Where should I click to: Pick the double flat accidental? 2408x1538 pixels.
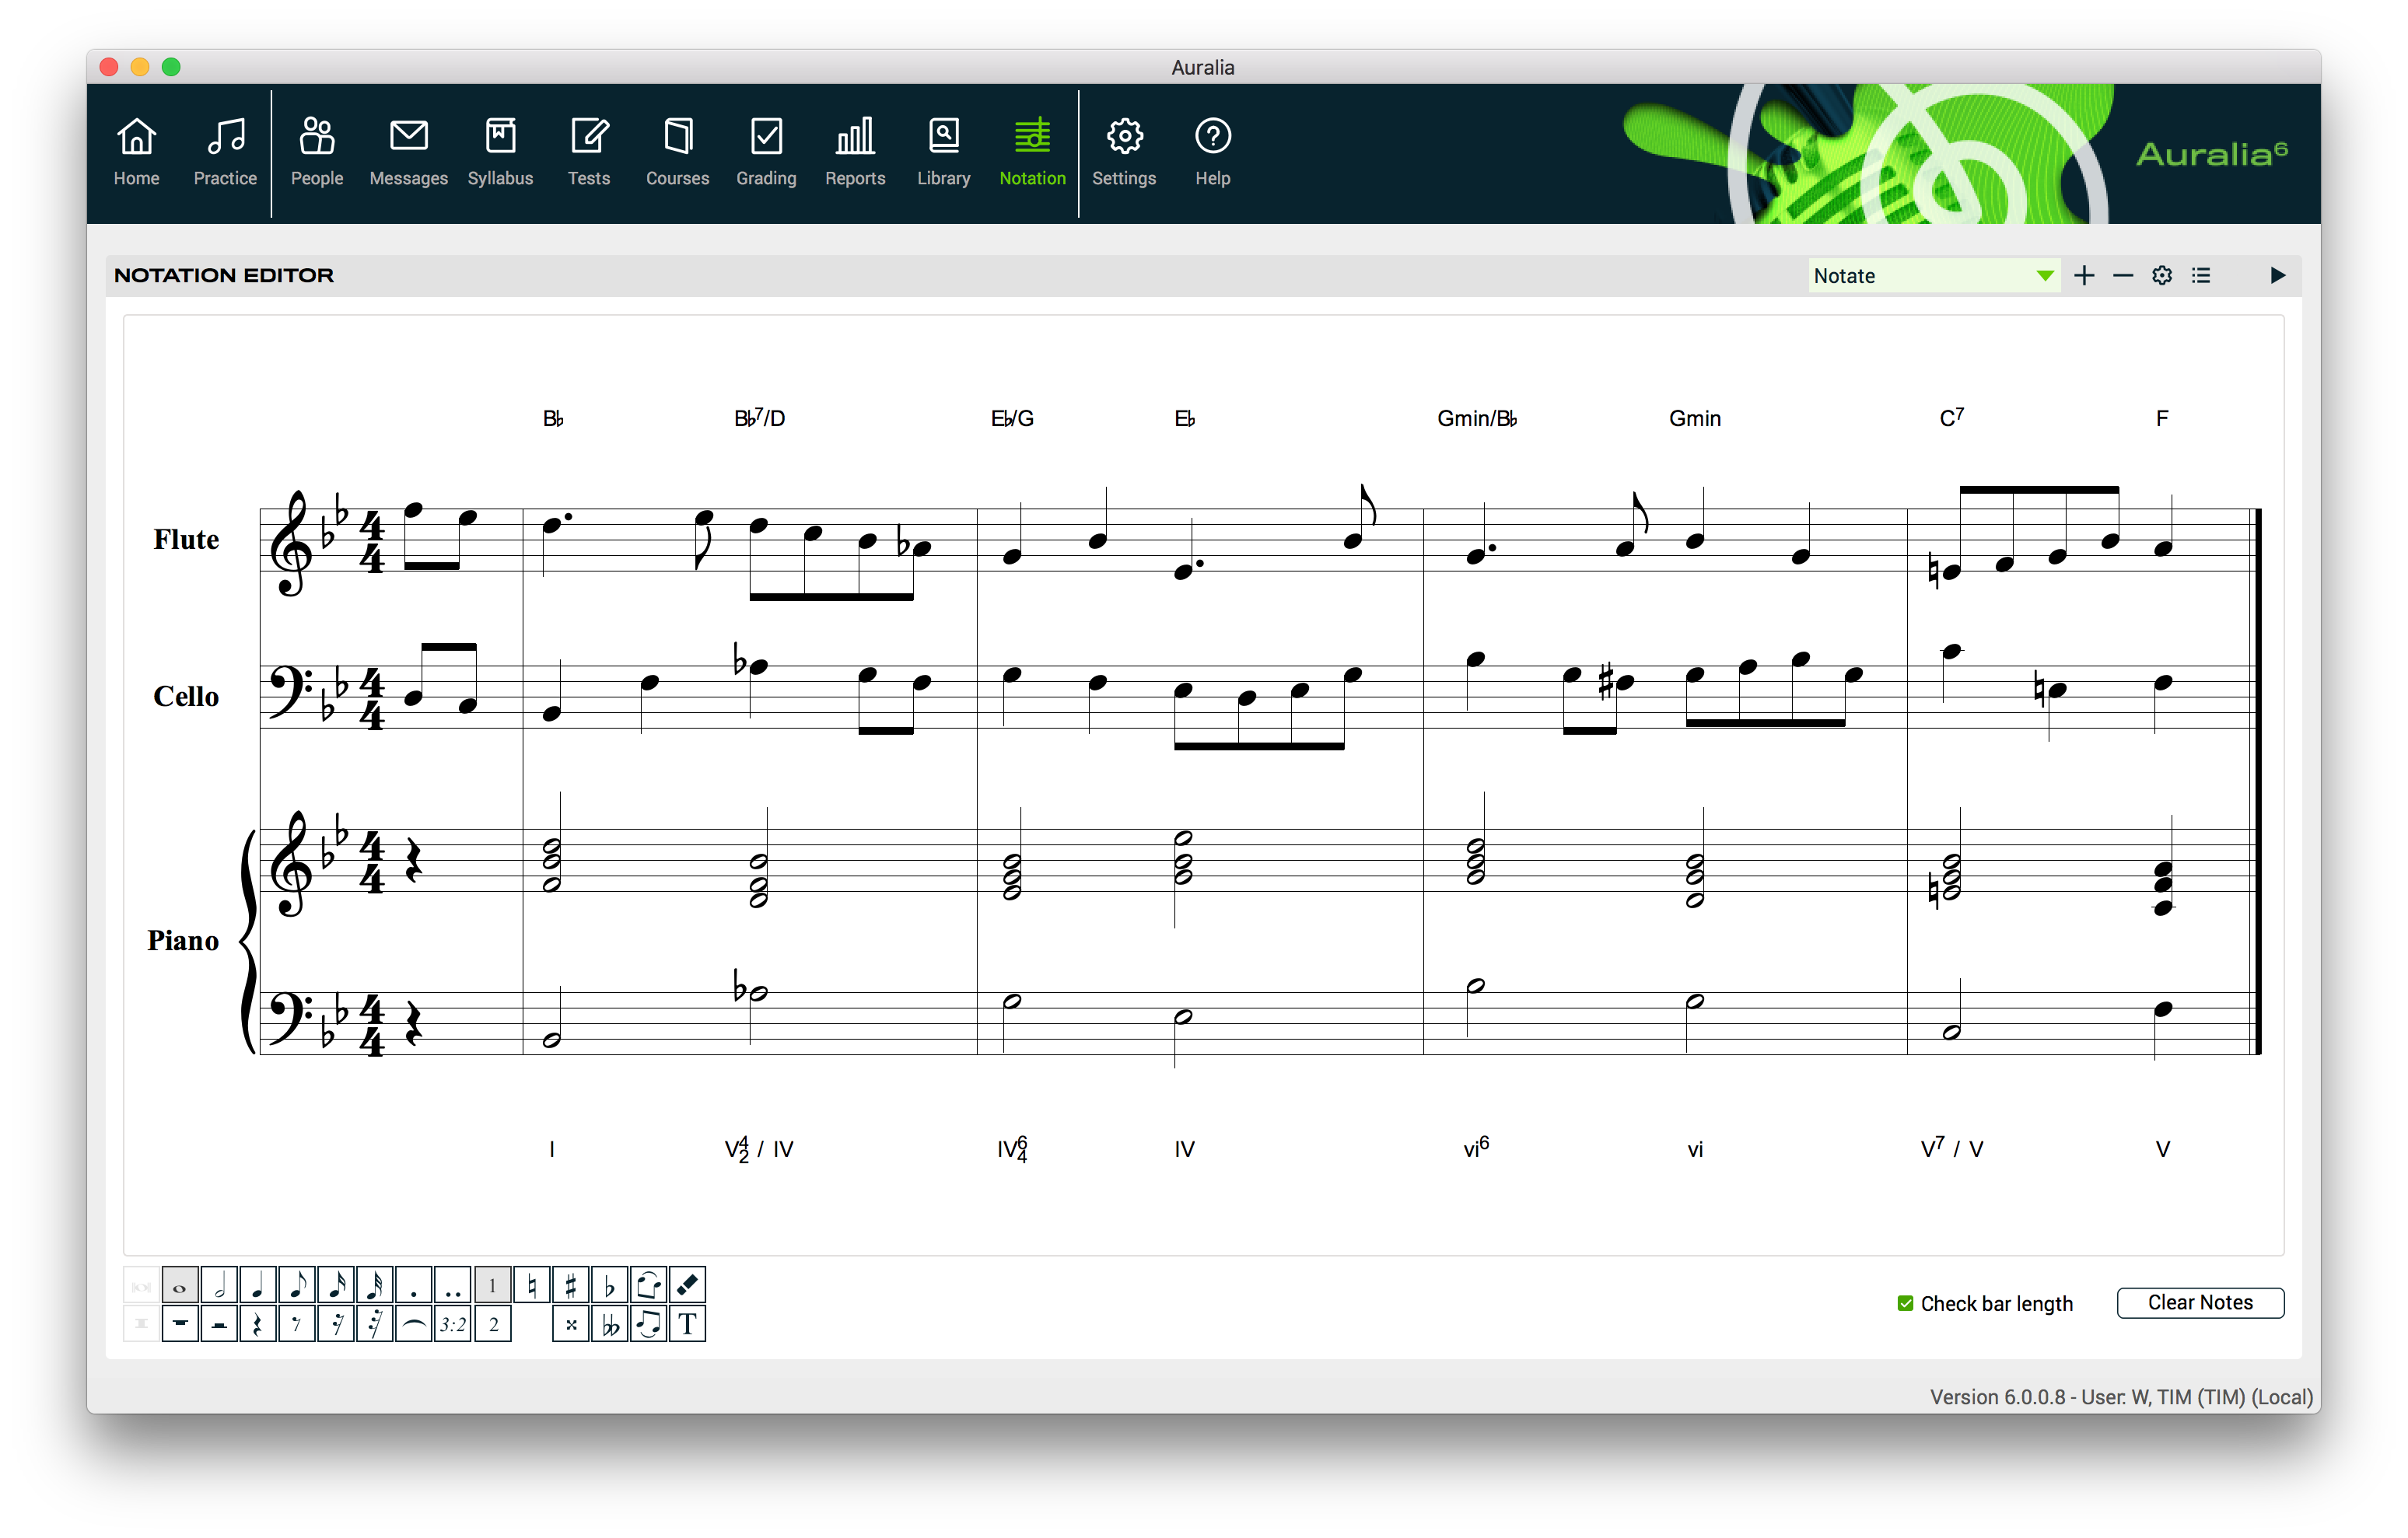click(x=610, y=1325)
